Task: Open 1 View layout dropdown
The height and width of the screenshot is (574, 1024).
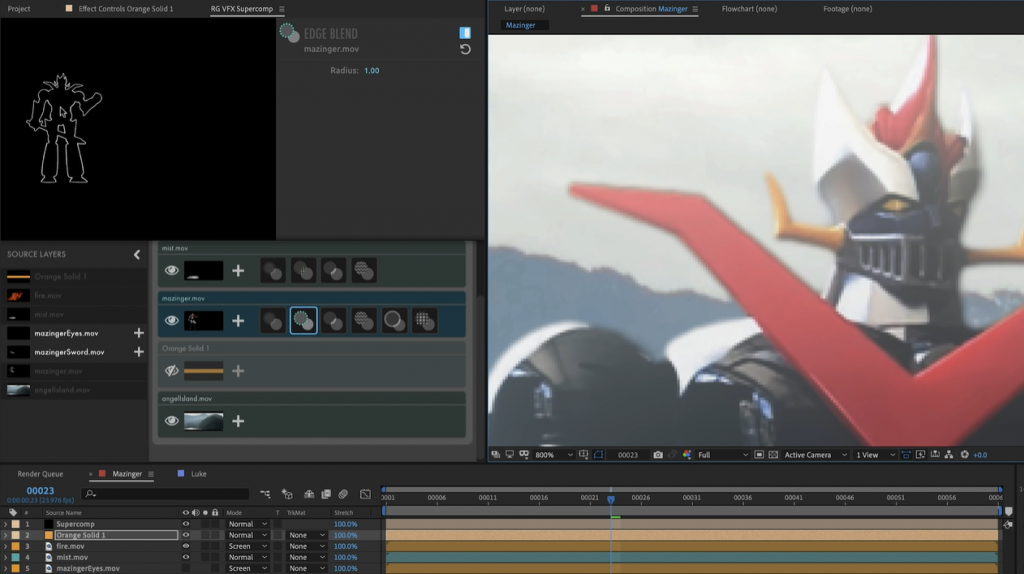Action: tap(875, 455)
